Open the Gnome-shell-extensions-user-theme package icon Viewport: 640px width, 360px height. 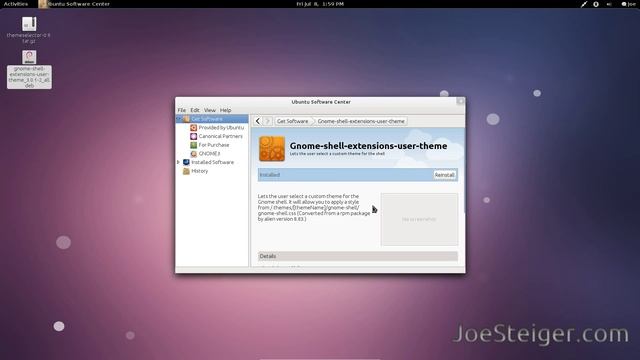(272, 149)
